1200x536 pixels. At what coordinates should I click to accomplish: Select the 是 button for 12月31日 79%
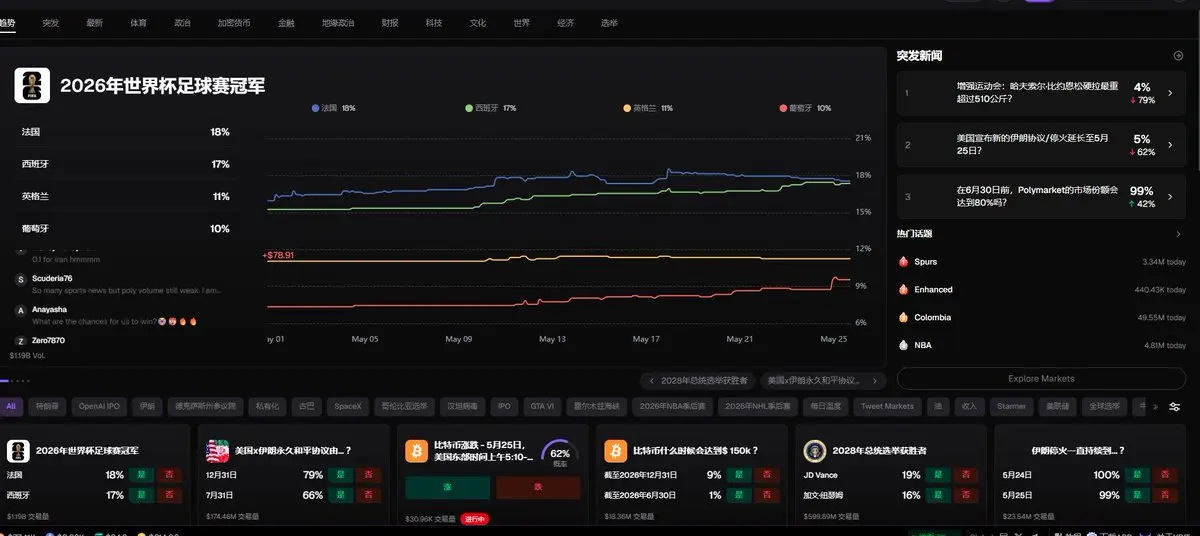coord(342,475)
